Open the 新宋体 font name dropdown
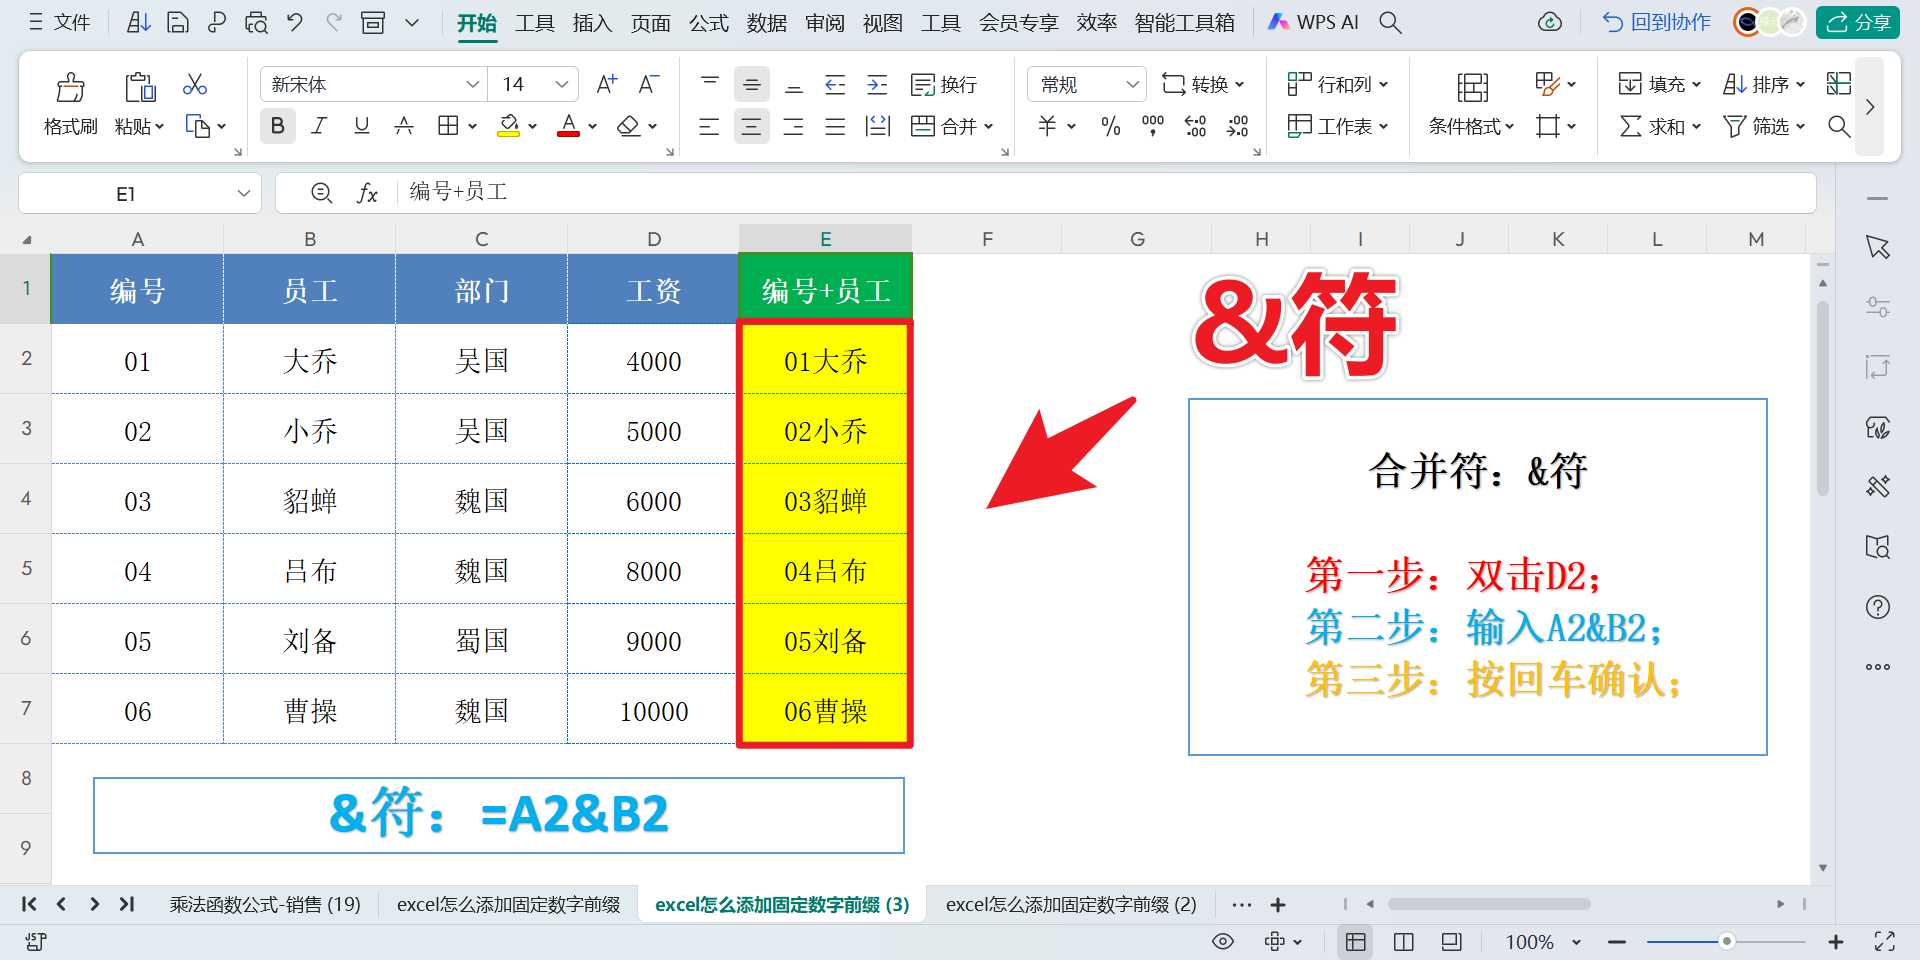1920x960 pixels. coord(471,84)
